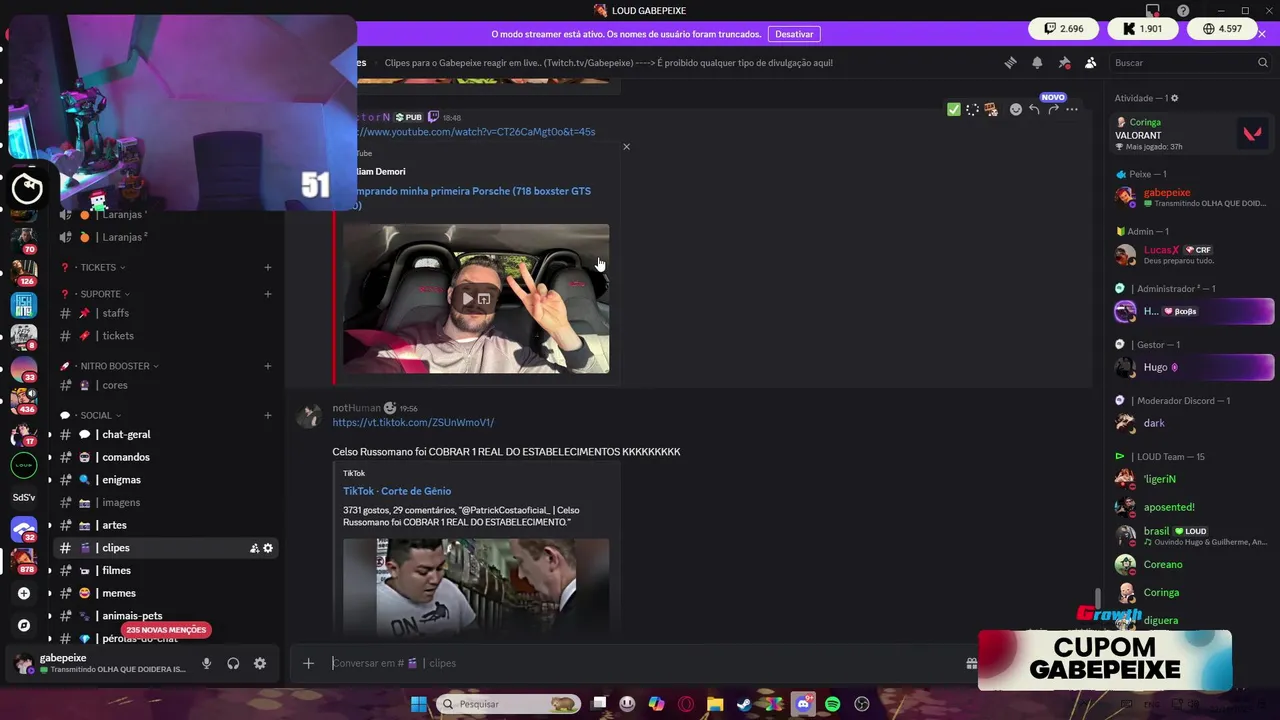Open gabepeixe in member list
This screenshot has width=1280, height=720.
tap(1192, 197)
